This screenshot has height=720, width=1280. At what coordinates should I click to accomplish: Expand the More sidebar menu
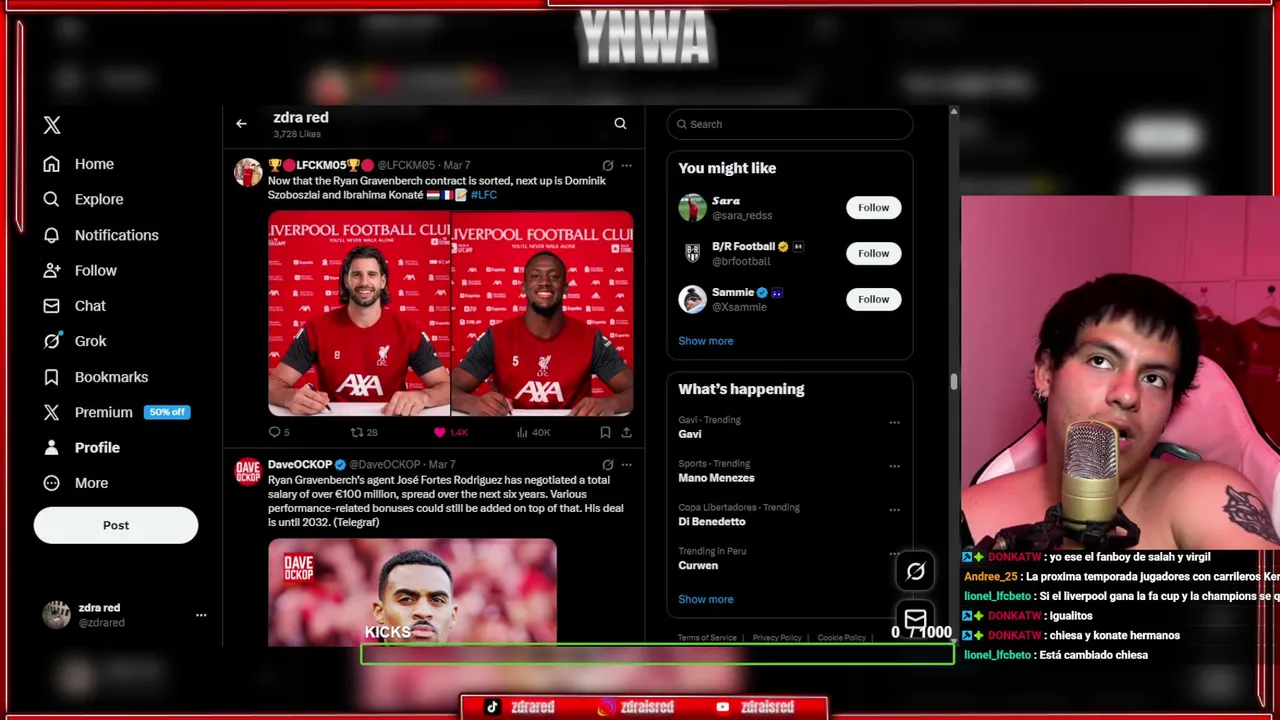76,483
